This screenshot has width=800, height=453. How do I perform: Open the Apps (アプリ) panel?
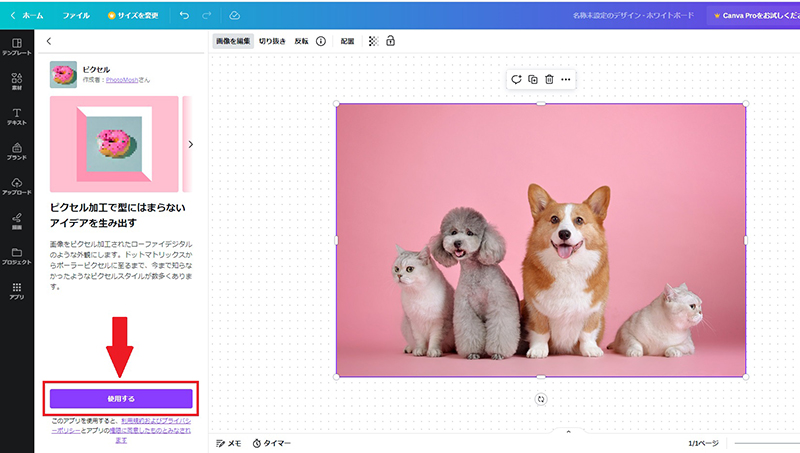pos(17,291)
